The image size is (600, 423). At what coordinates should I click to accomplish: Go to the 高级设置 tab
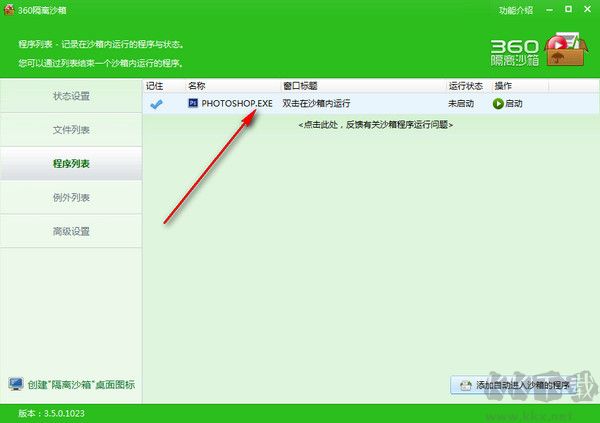71,231
